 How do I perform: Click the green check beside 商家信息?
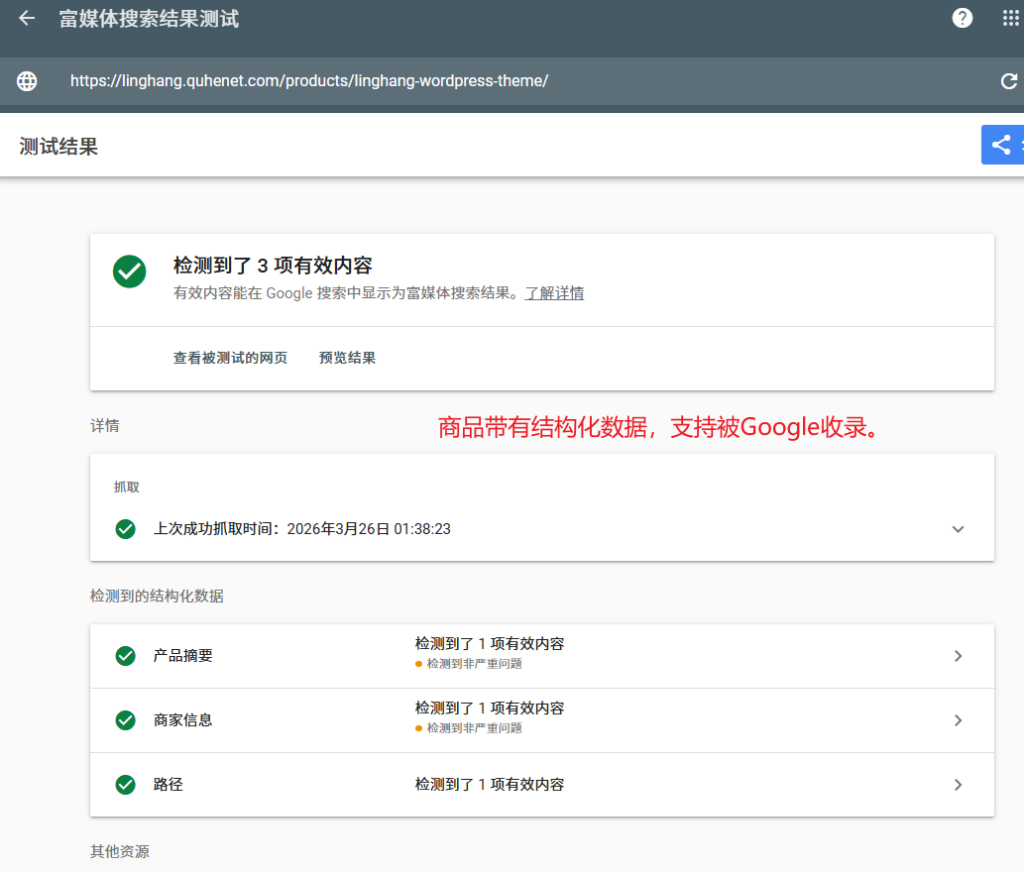click(125, 720)
